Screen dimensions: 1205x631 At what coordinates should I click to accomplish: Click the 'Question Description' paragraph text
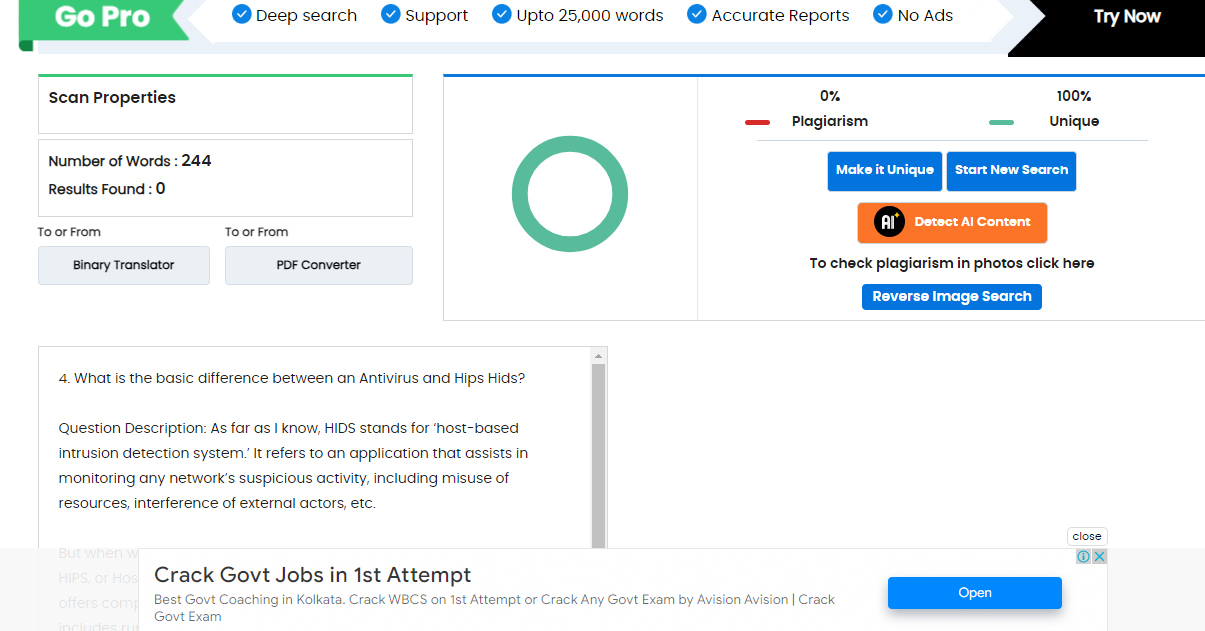pos(293,466)
